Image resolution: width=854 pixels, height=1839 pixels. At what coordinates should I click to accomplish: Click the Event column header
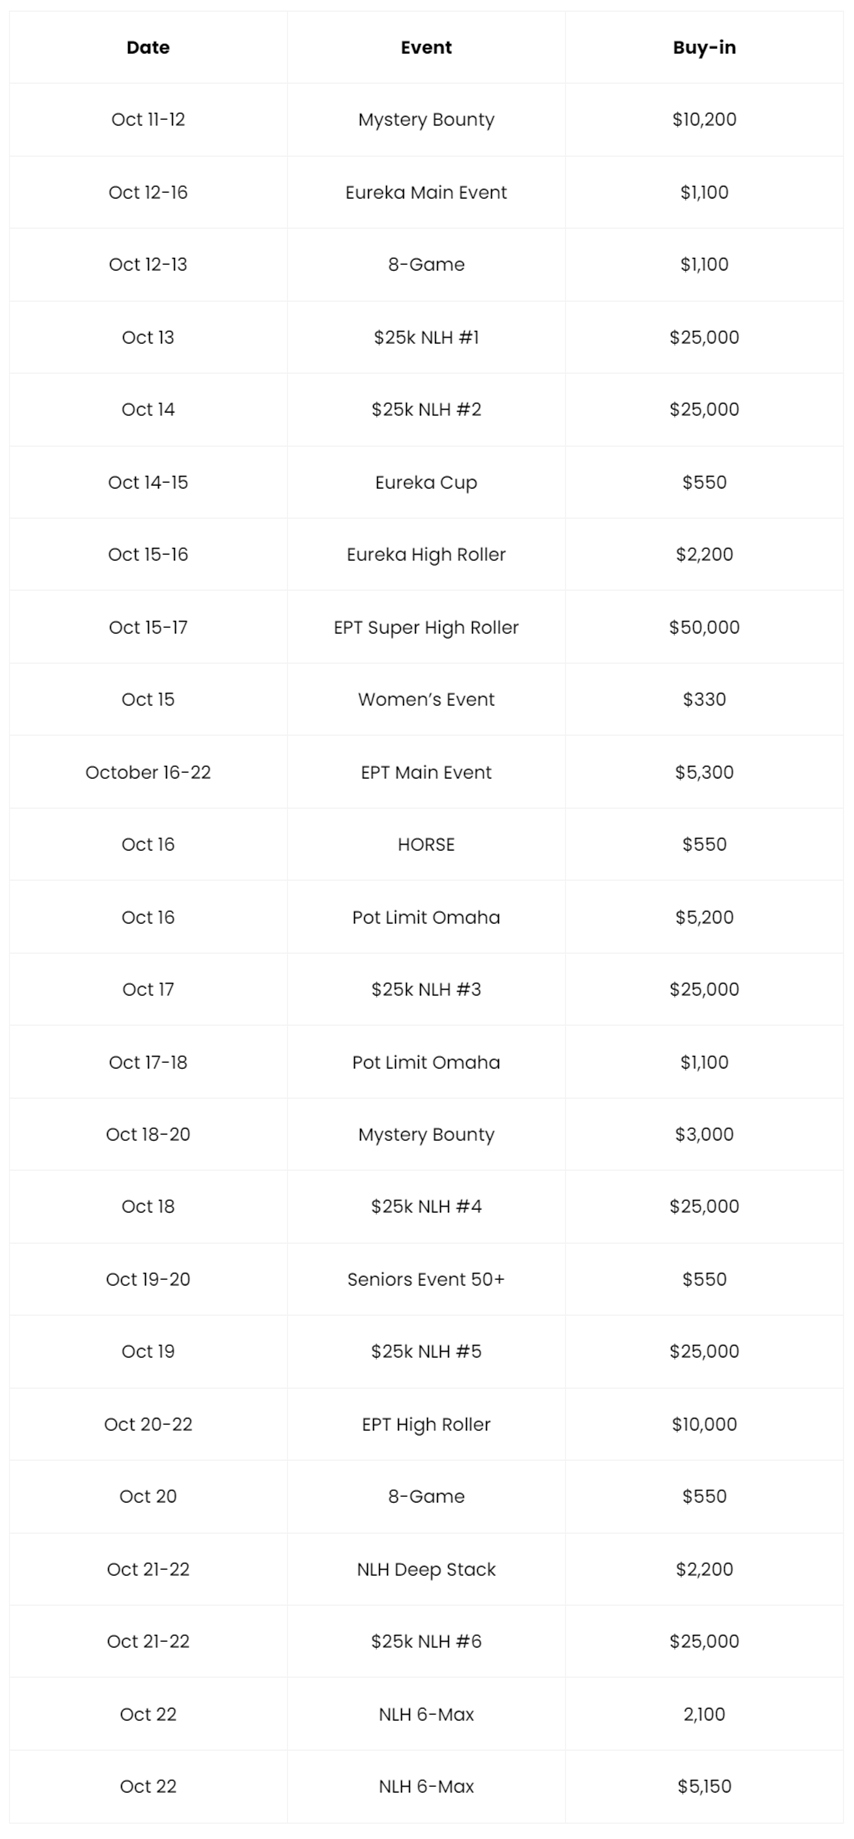tap(426, 47)
